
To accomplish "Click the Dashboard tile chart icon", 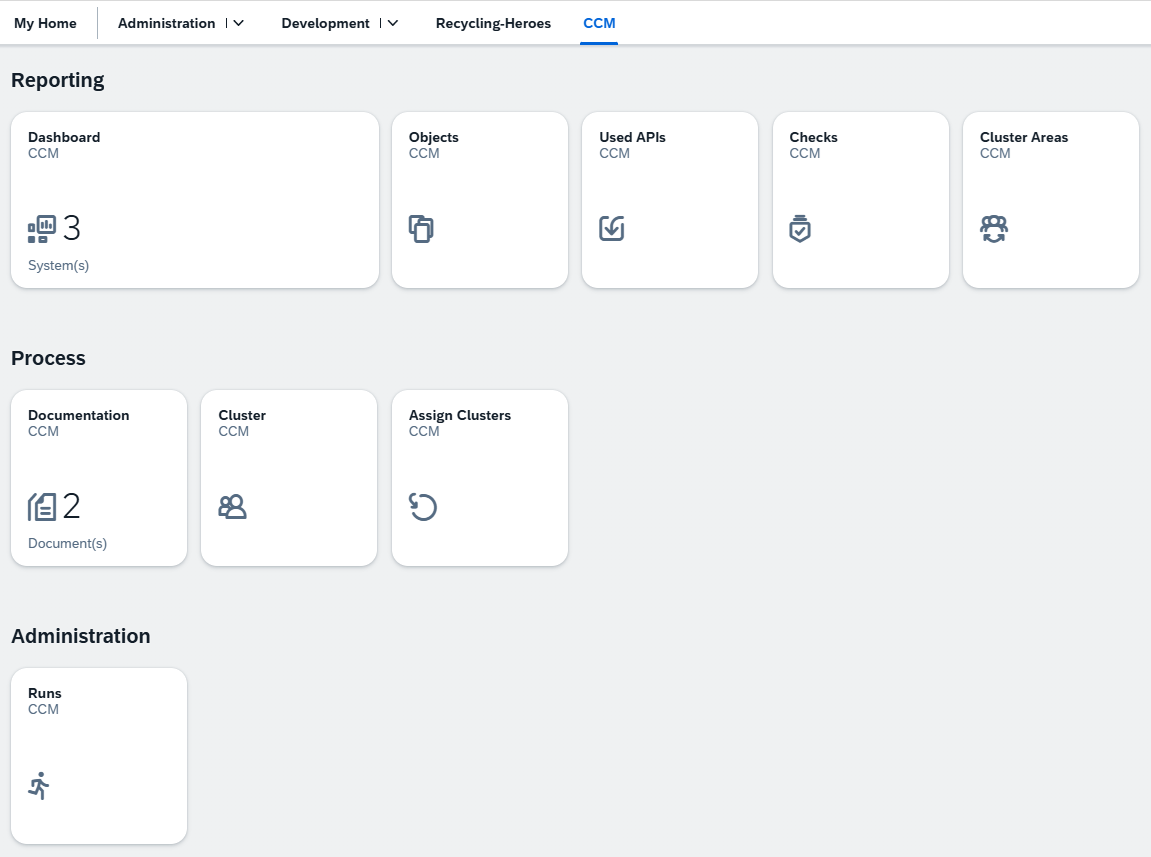I will point(42,229).
